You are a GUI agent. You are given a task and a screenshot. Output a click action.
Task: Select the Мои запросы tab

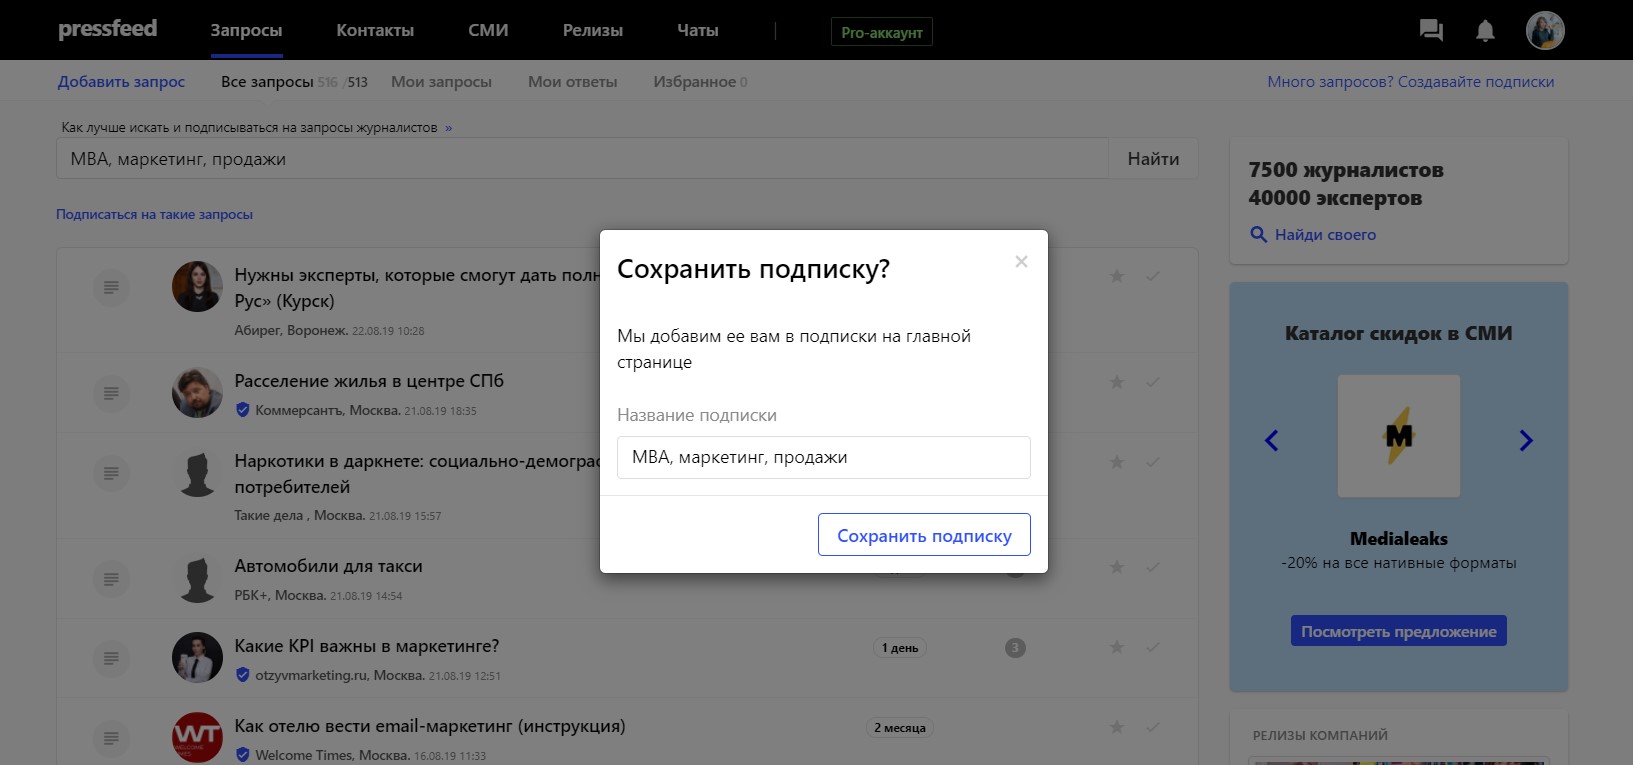point(441,82)
